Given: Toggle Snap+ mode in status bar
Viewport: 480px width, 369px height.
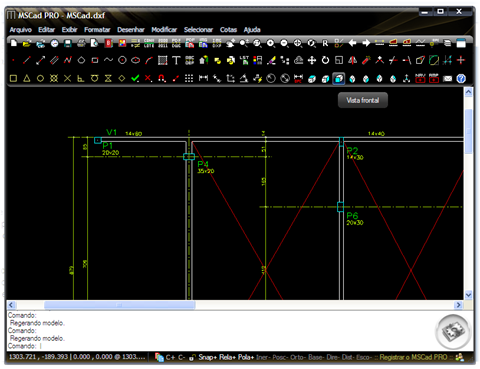Looking at the screenshot, I should pos(208,357).
